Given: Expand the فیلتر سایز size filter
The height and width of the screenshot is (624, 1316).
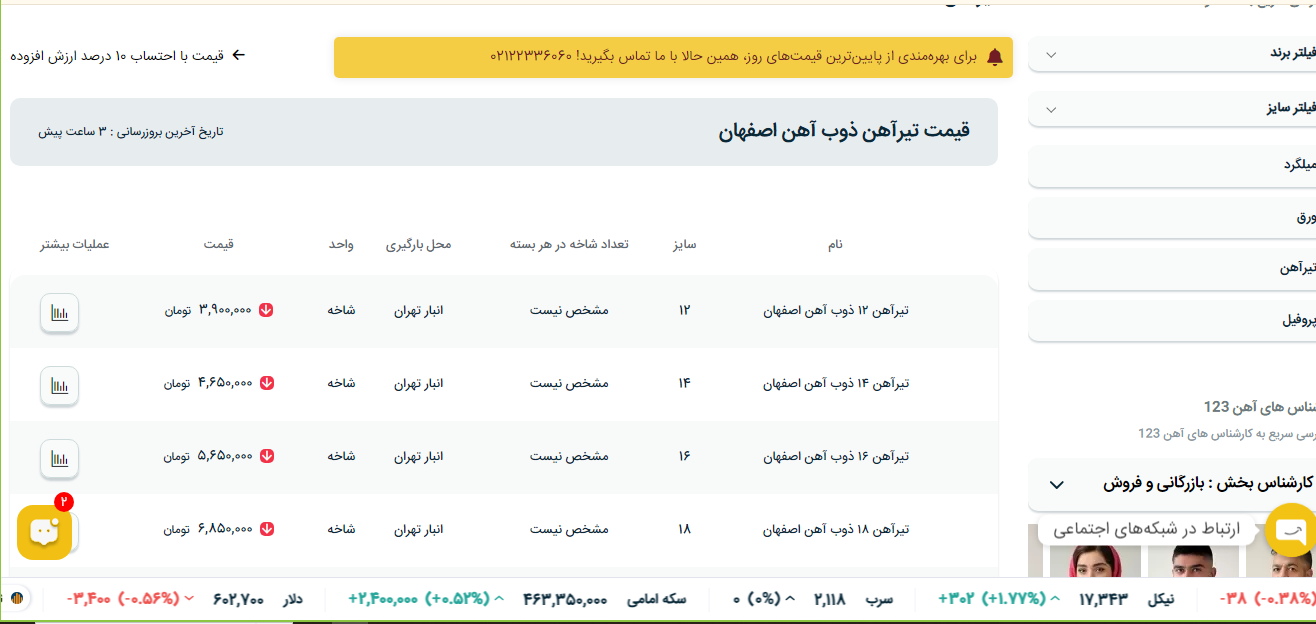Looking at the screenshot, I should (x=1172, y=108).
